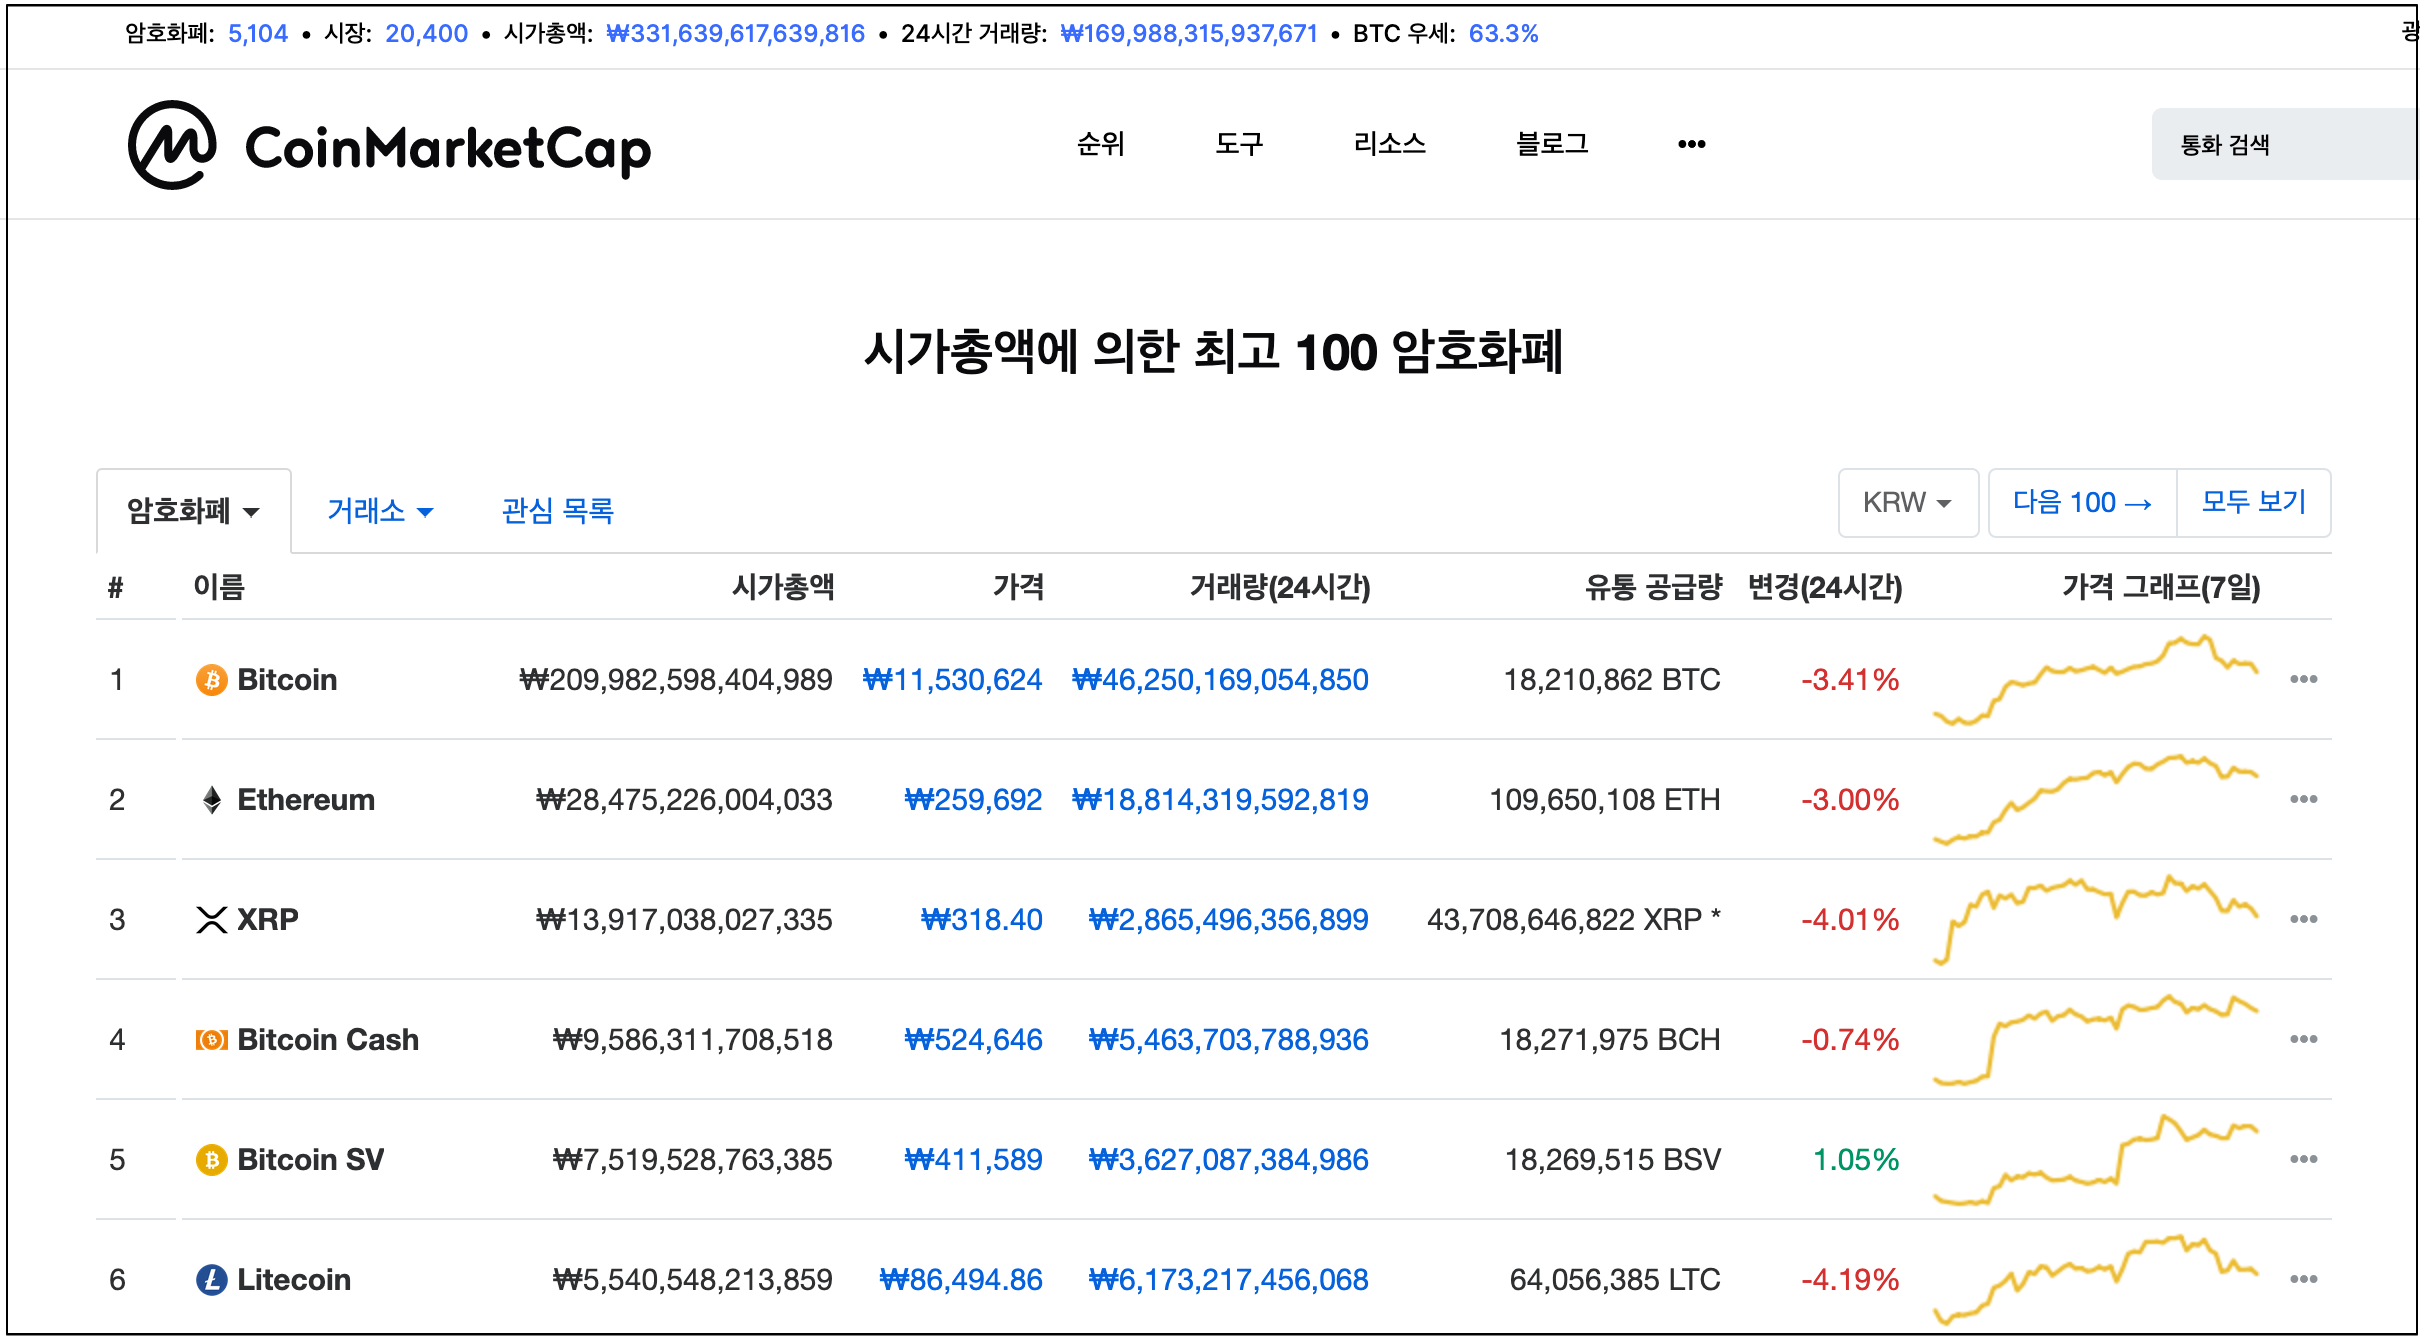Click the 모두 보기 button
Image resolution: width=2423 pixels, height=1339 pixels.
2253,503
